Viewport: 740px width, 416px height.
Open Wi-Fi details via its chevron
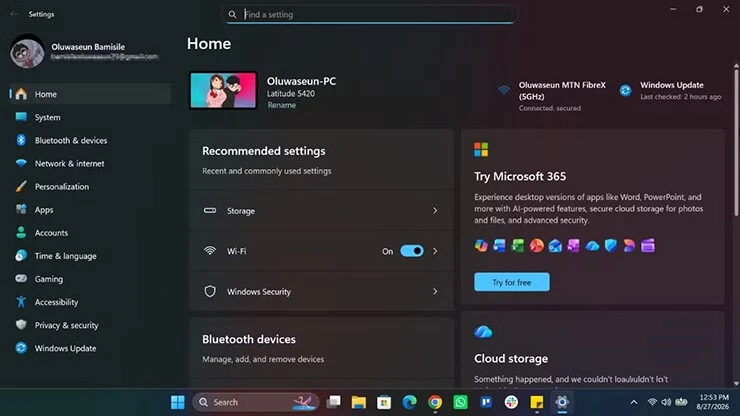coord(435,251)
